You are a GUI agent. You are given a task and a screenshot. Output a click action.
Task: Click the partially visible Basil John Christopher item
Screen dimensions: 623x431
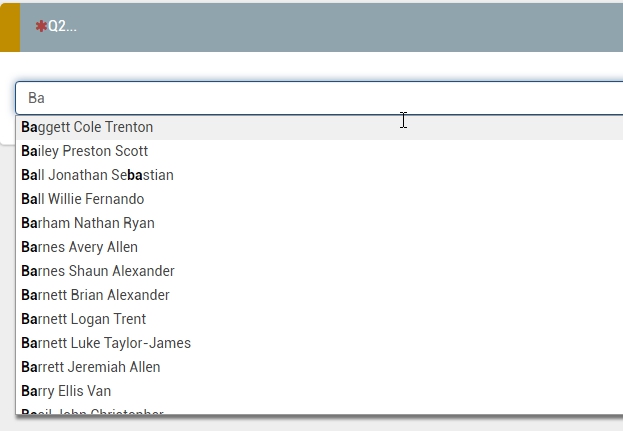click(92, 410)
